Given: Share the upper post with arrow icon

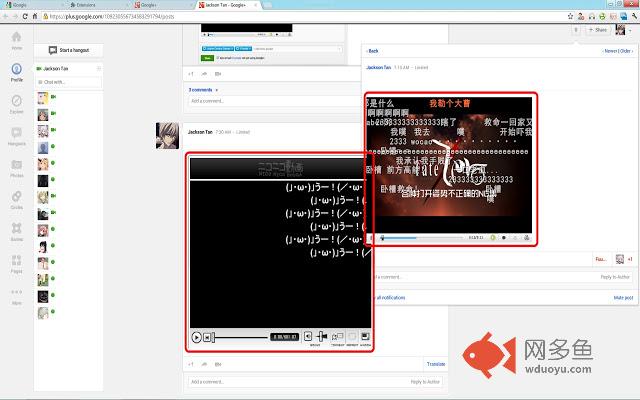Looking at the screenshot, I should (x=204, y=74).
